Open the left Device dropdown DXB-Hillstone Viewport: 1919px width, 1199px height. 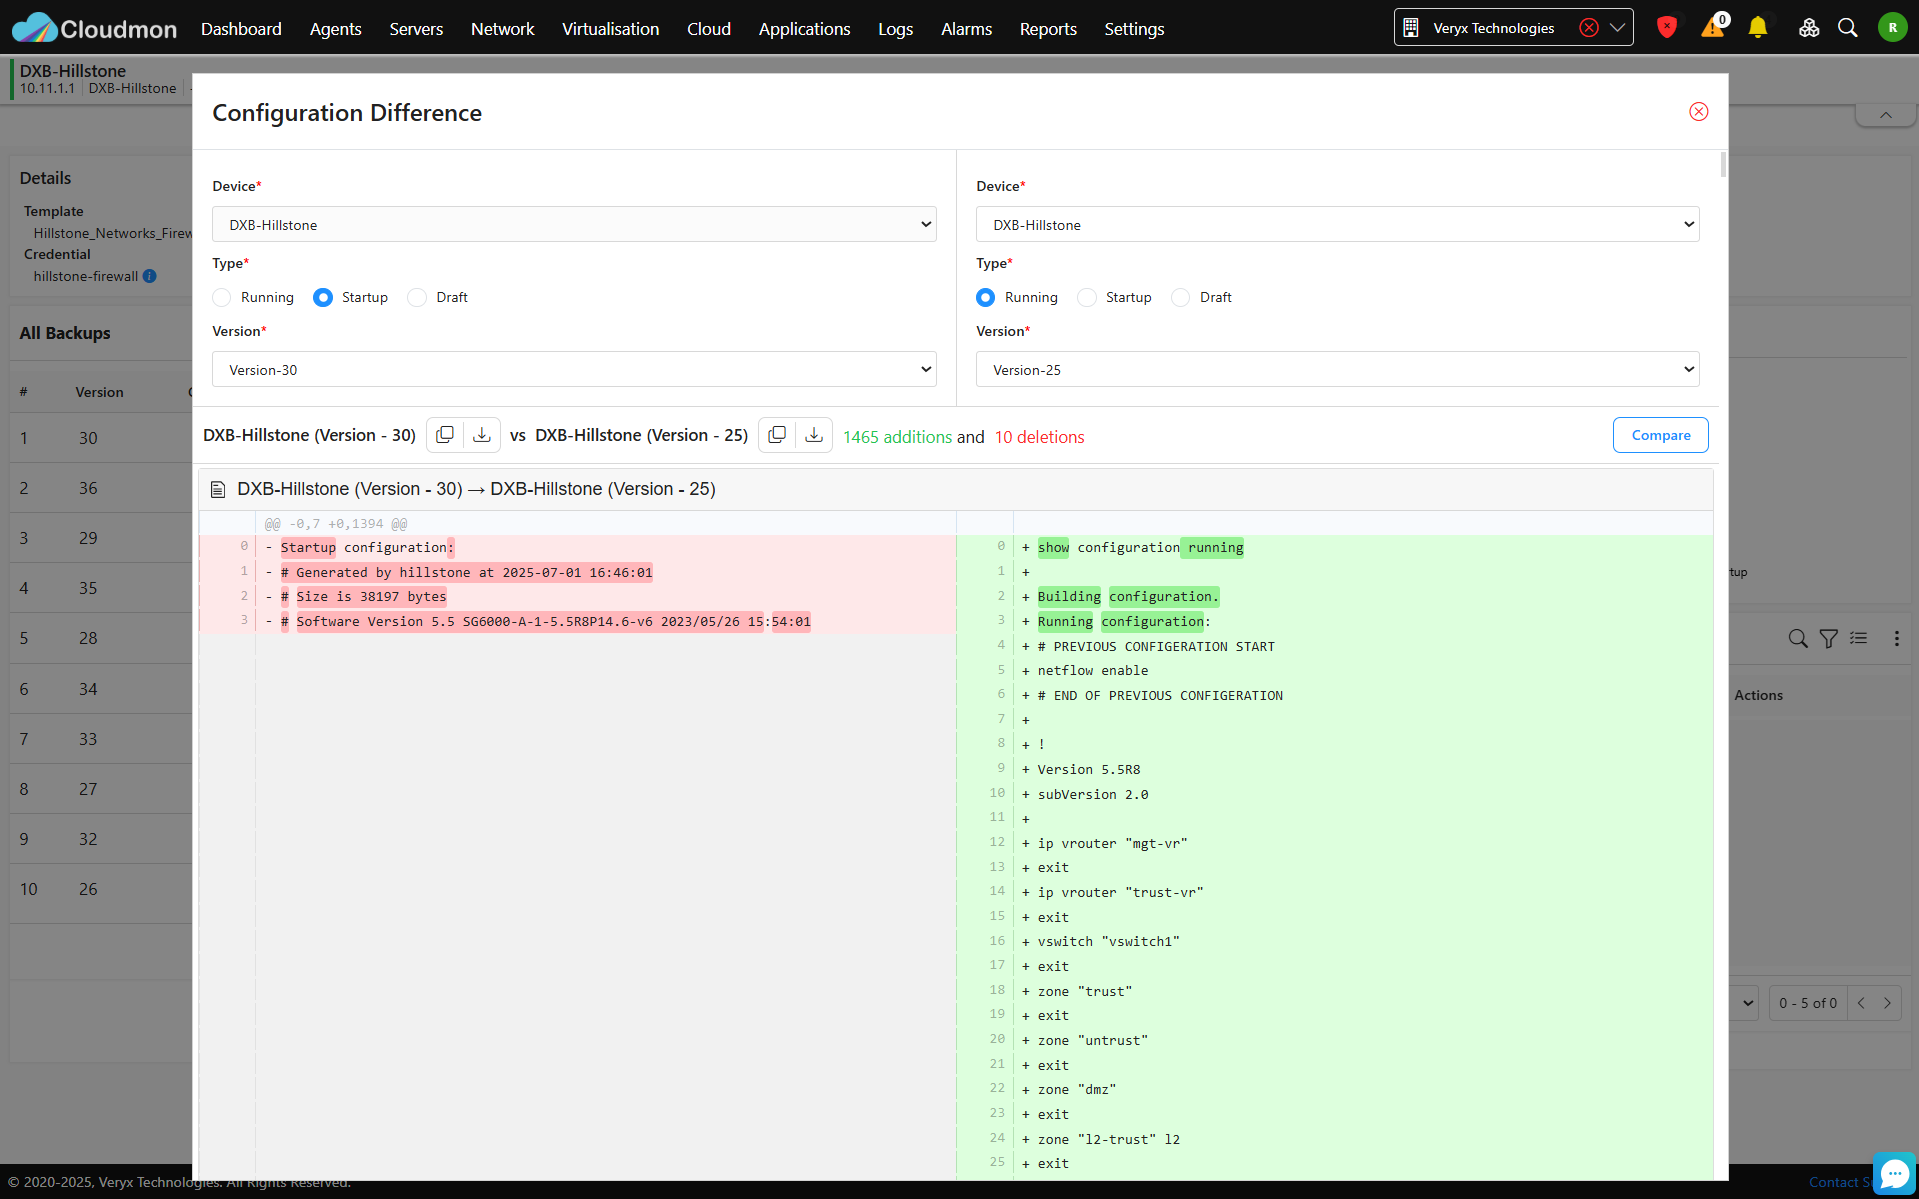click(574, 225)
